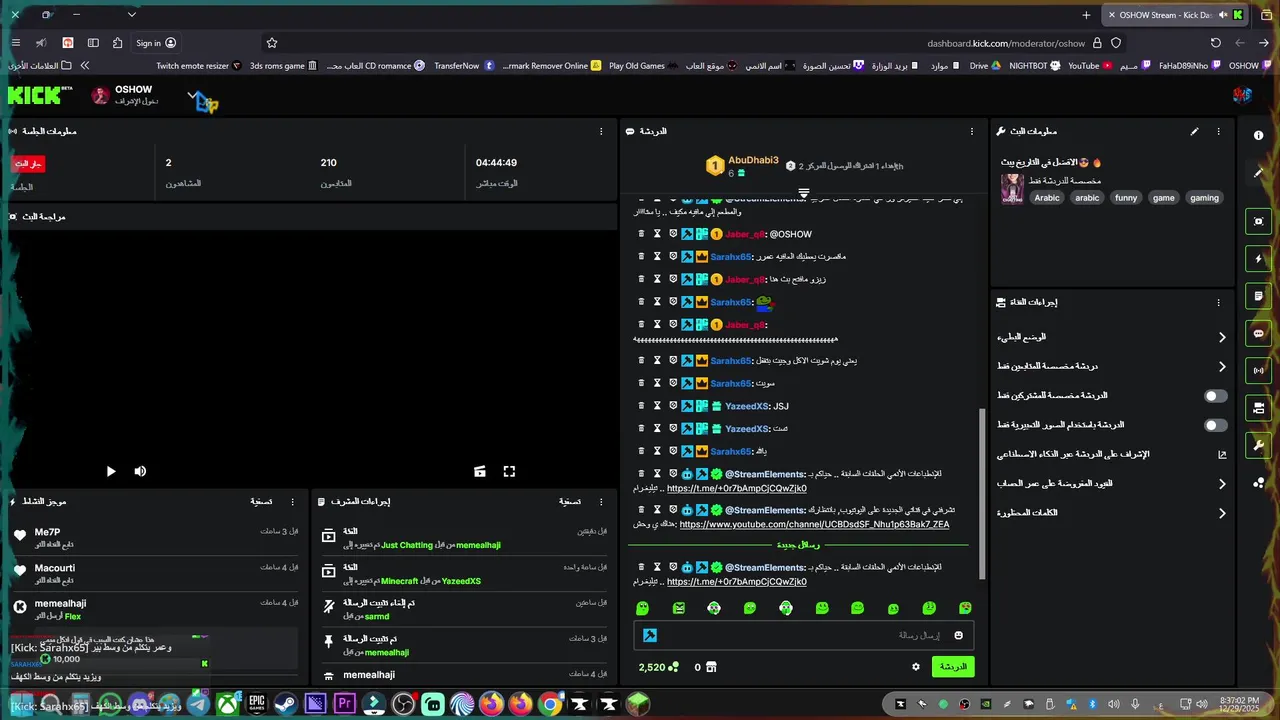The image size is (1280, 720).
Task: Expand banned words settings chevron
Action: pos(1222,513)
